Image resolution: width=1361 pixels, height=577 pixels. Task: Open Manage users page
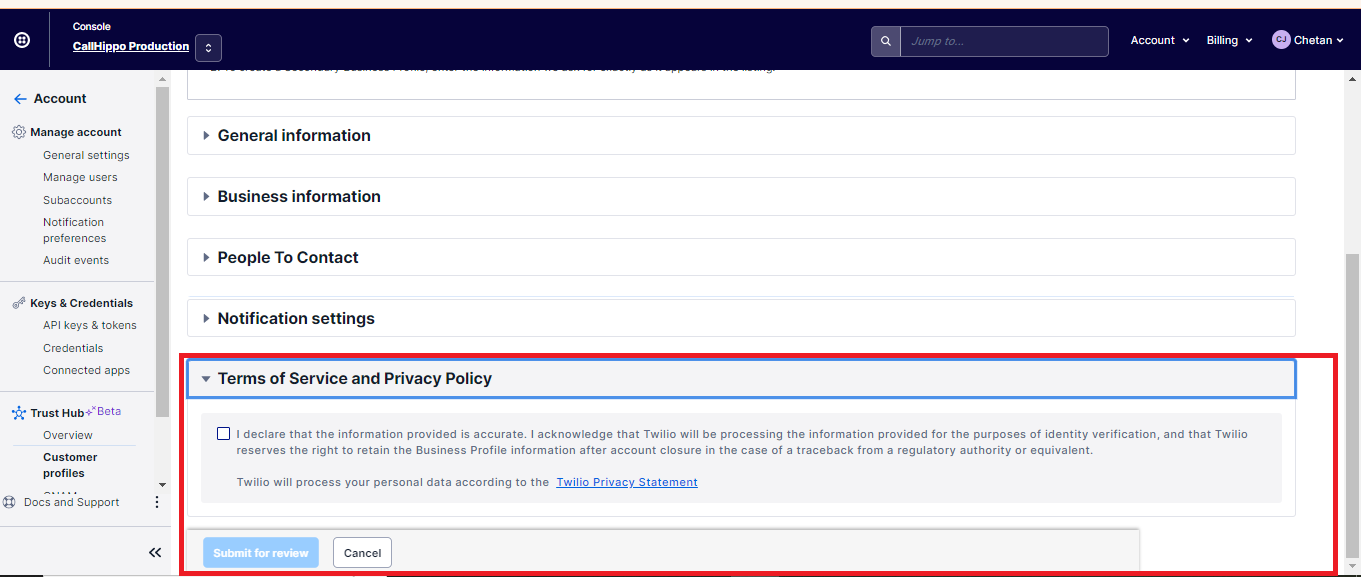point(80,177)
